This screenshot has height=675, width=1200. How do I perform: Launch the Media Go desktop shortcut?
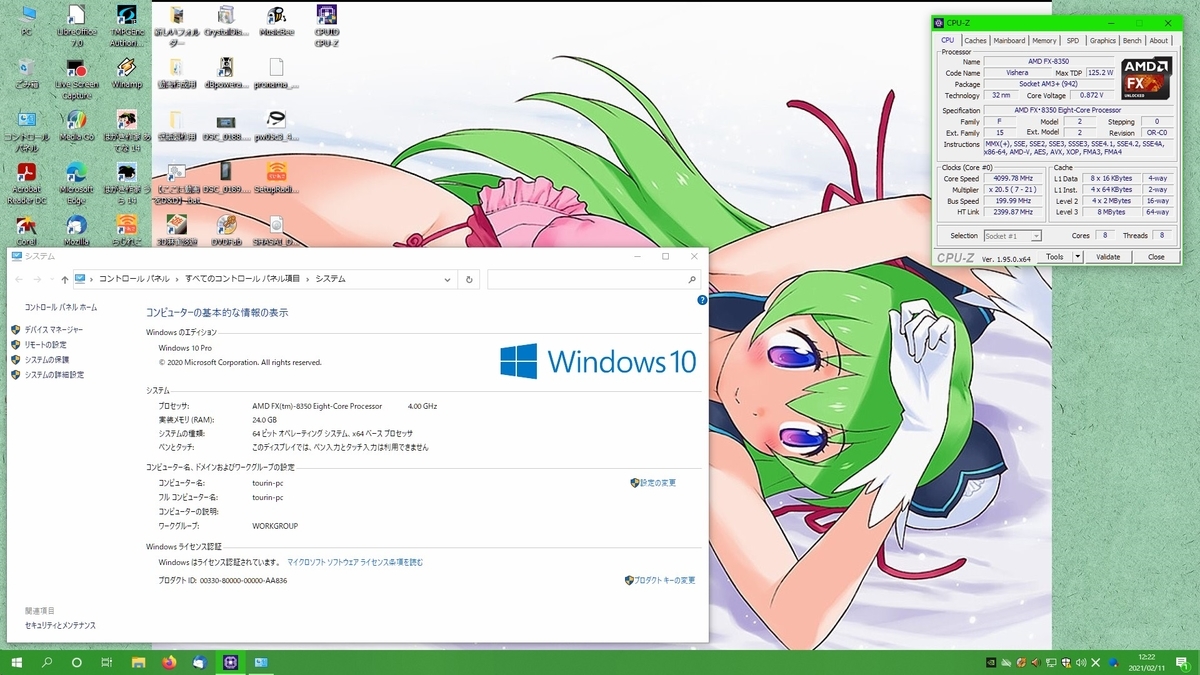76,125
